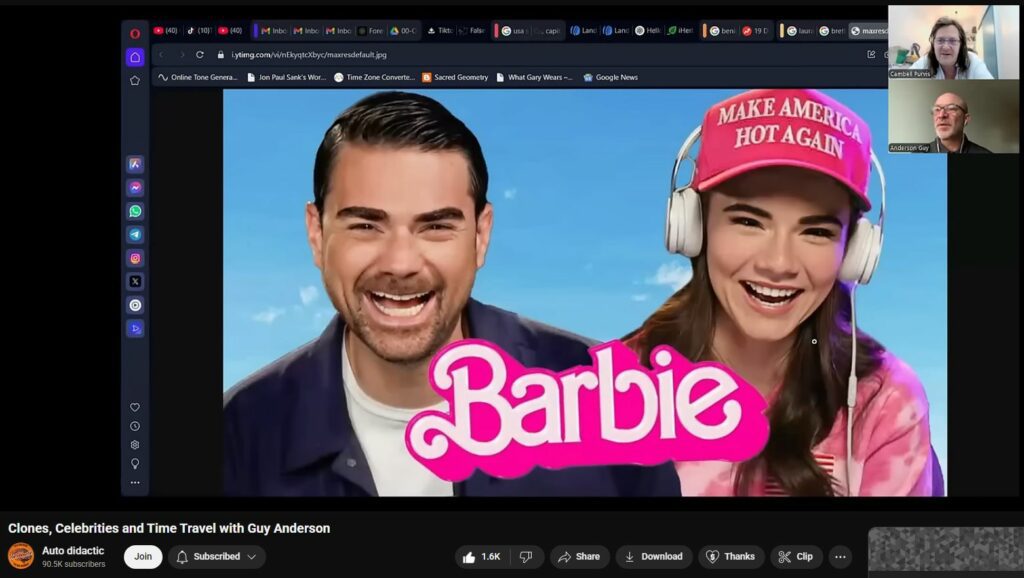Open the Time Zone Converter bookmark
Viewport: 1024px width, 578px height.
coord(374,77)
